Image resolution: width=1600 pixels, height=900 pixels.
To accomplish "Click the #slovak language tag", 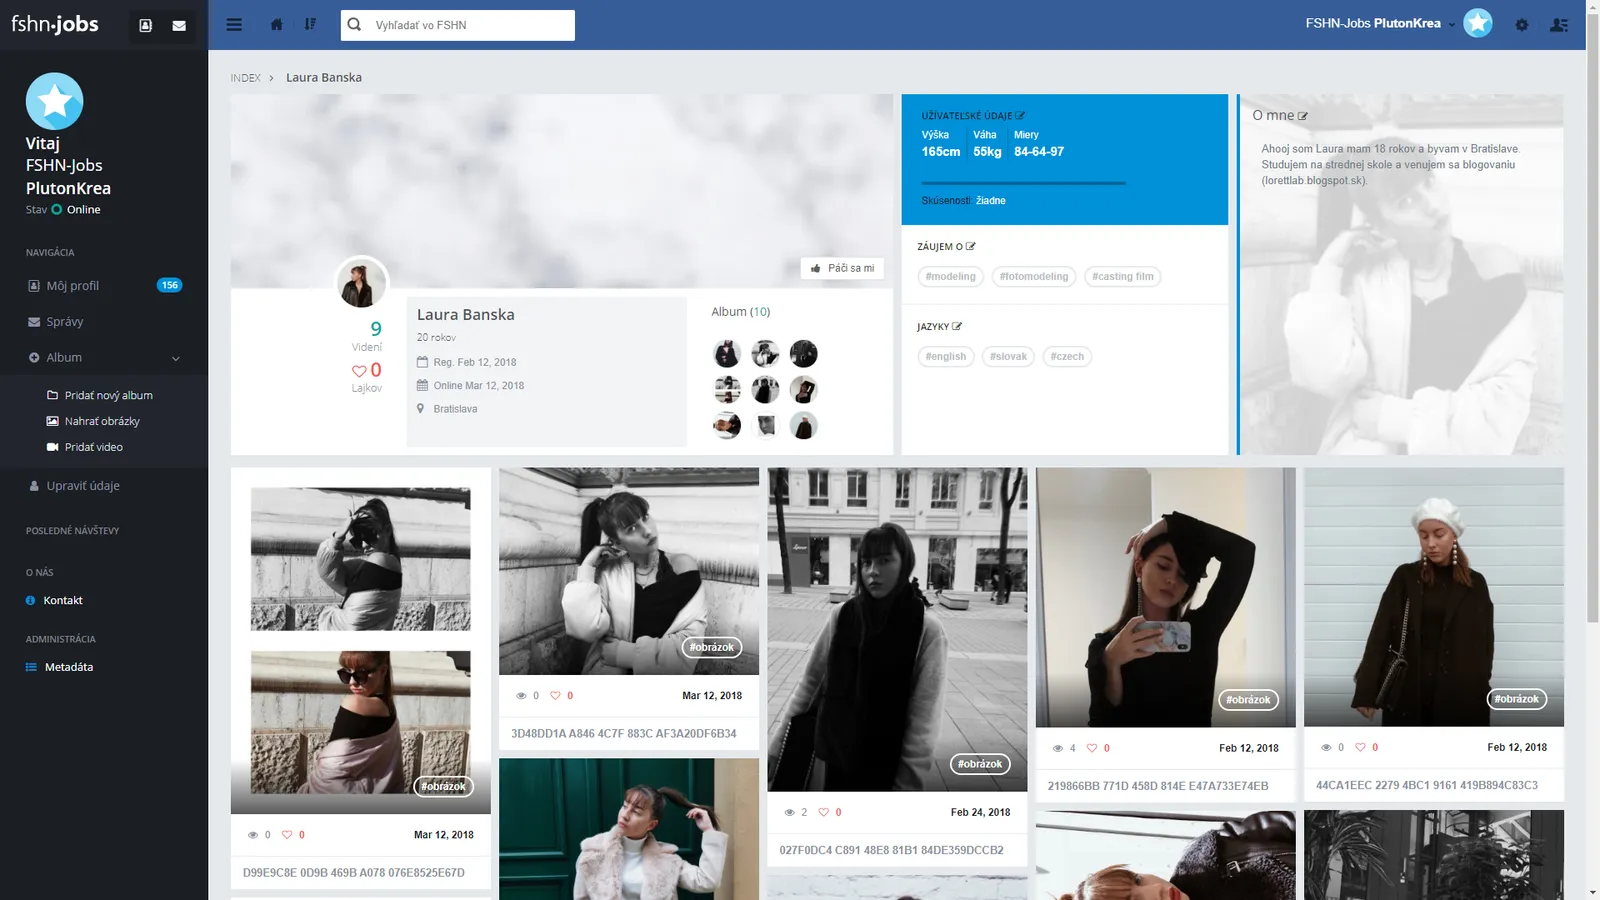I will click(1008, 357).
